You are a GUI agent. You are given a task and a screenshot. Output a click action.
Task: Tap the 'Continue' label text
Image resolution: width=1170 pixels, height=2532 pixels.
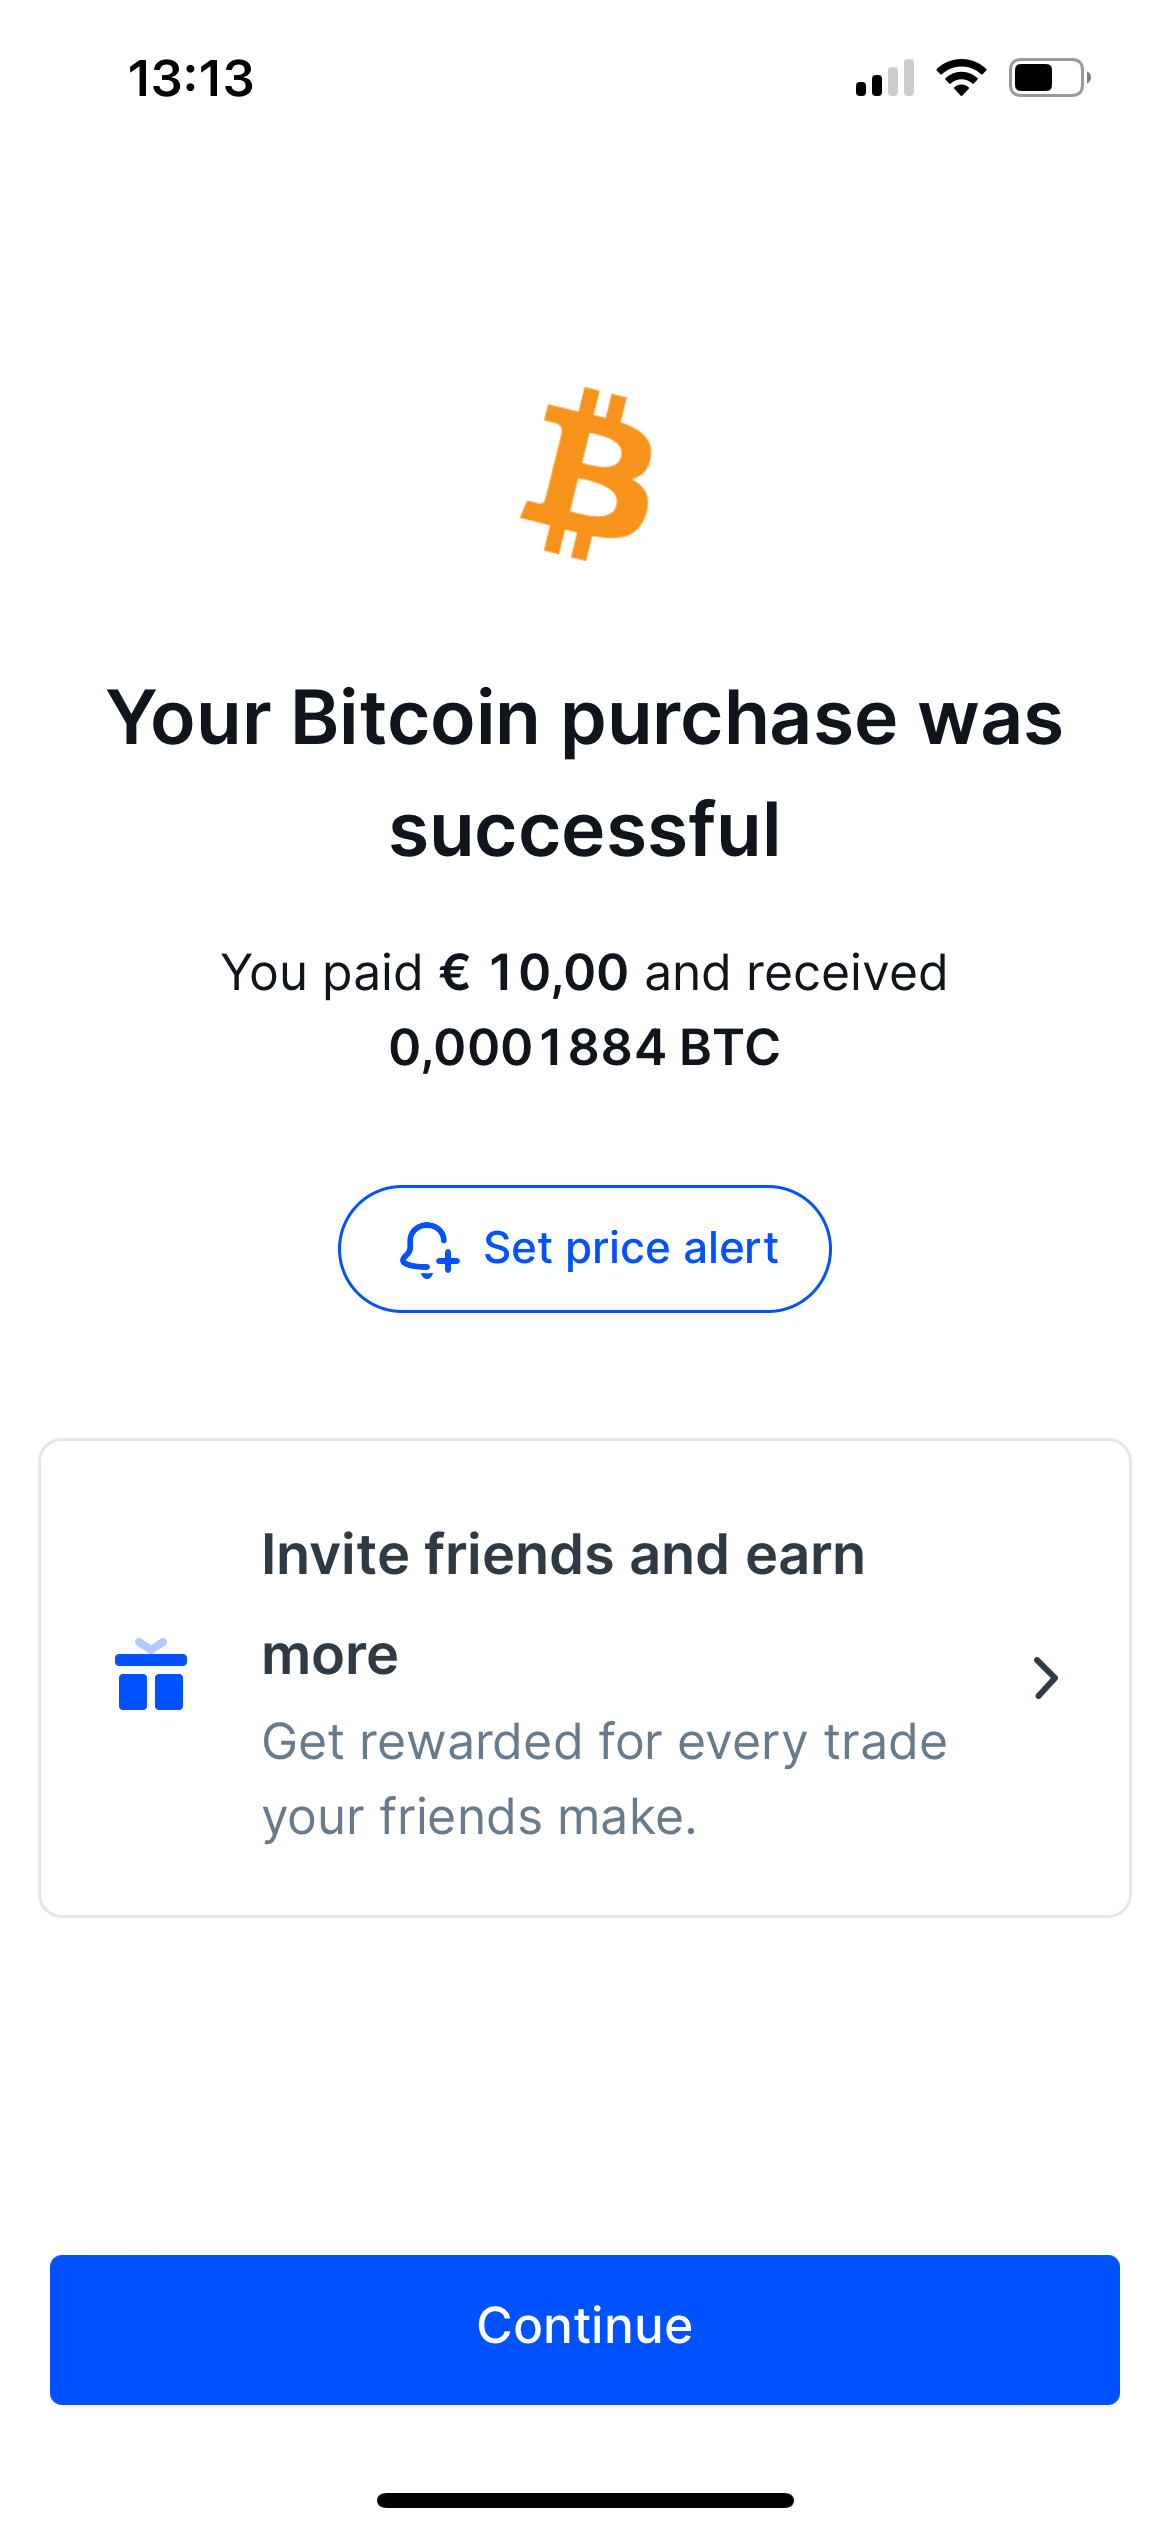[585, 2326]
